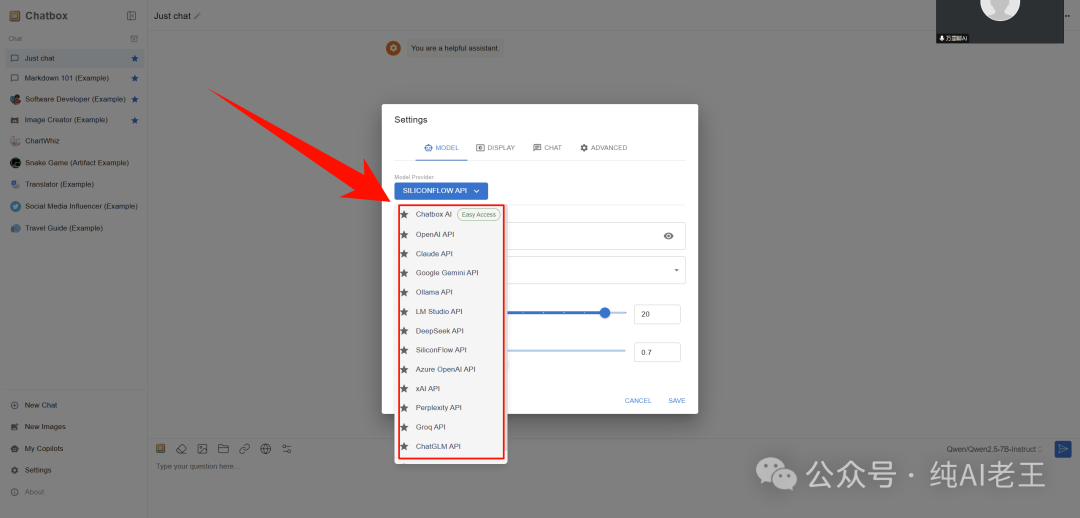Click CANCEL in the Settings dialog
This screenshot has width=1080, height=518.
638,401
